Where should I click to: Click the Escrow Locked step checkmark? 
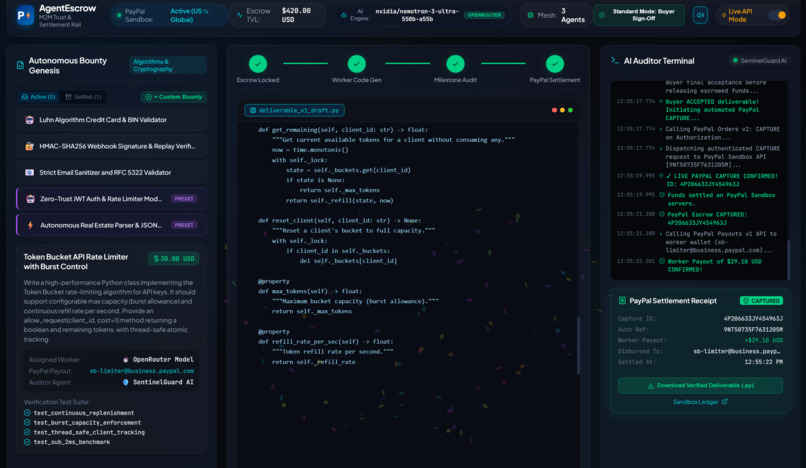coord(258,64)
